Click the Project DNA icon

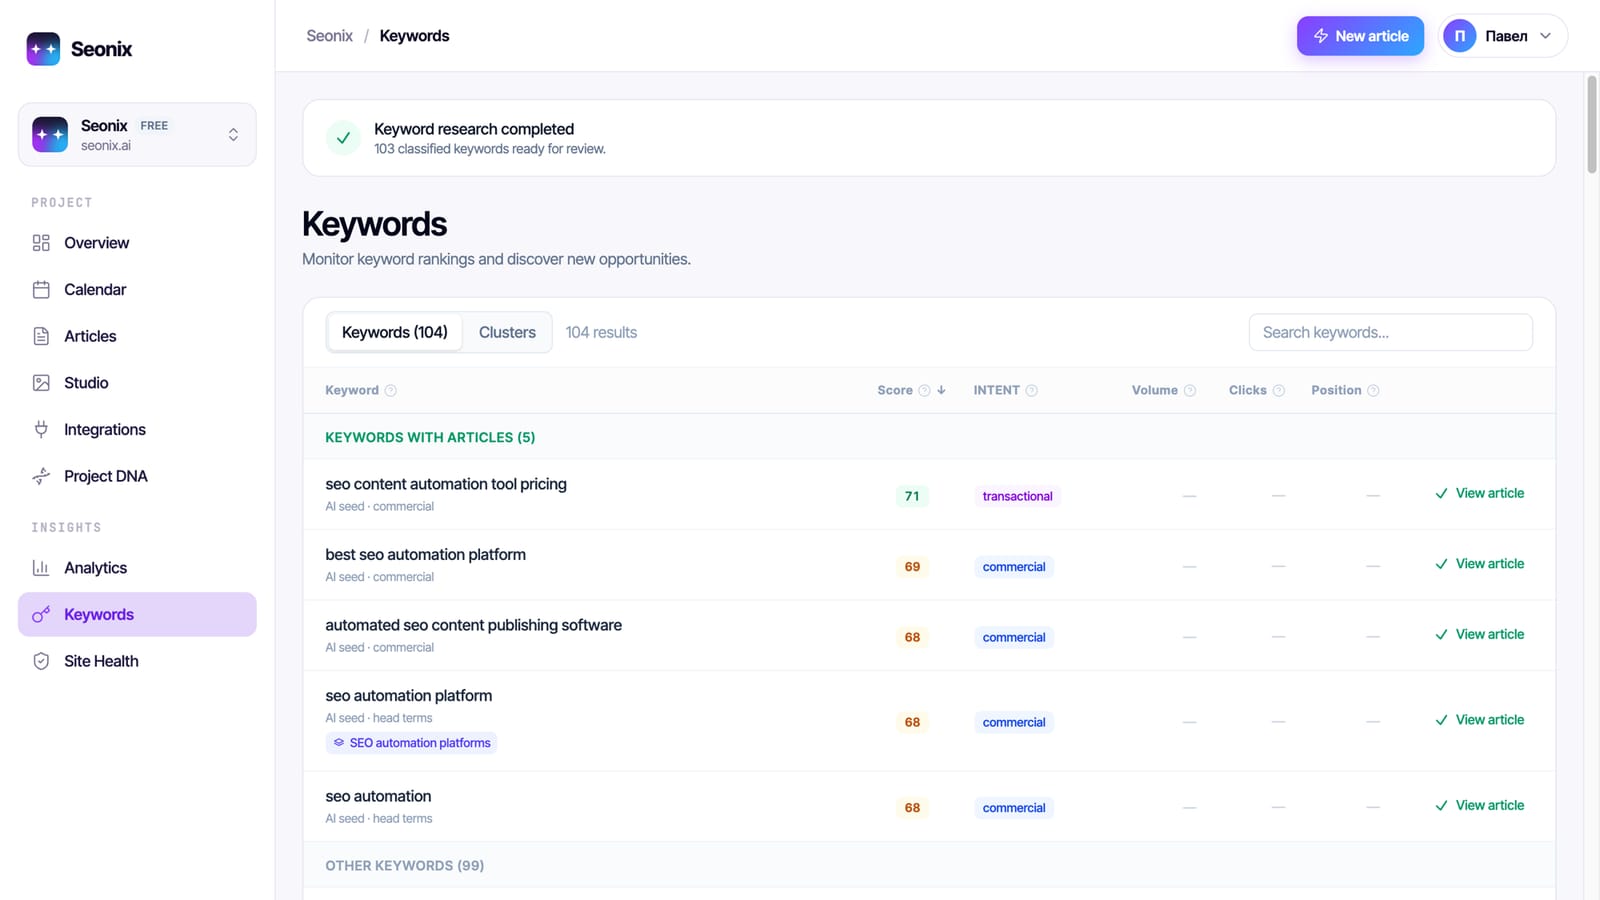(41, 476)
